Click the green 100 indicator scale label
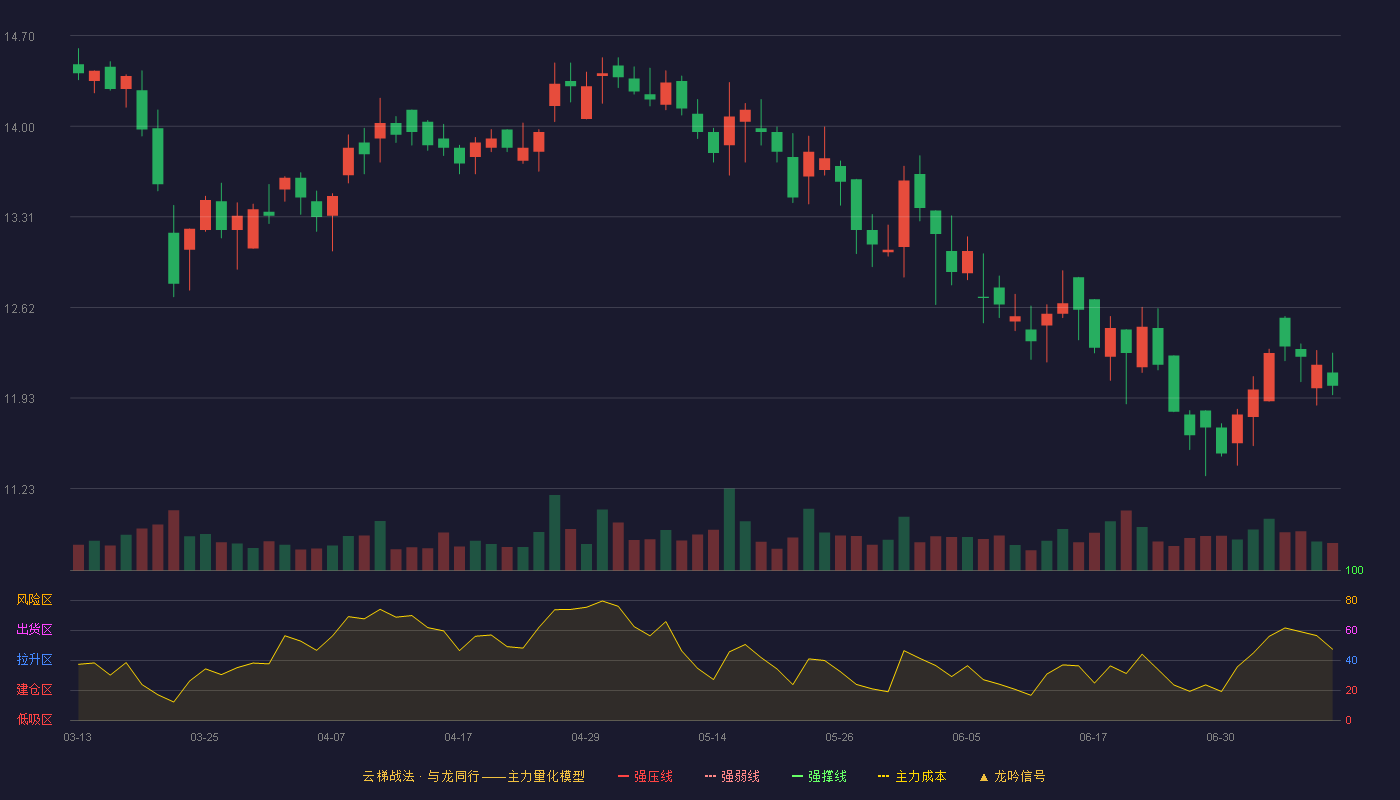Viewport: 1400px width, 800px height. [1354, 571]
